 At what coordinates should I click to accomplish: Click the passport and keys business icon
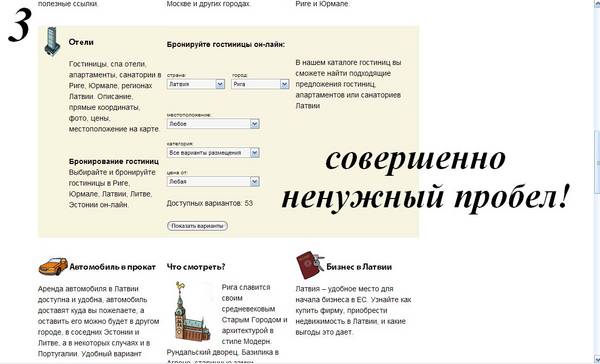[310, 265]
